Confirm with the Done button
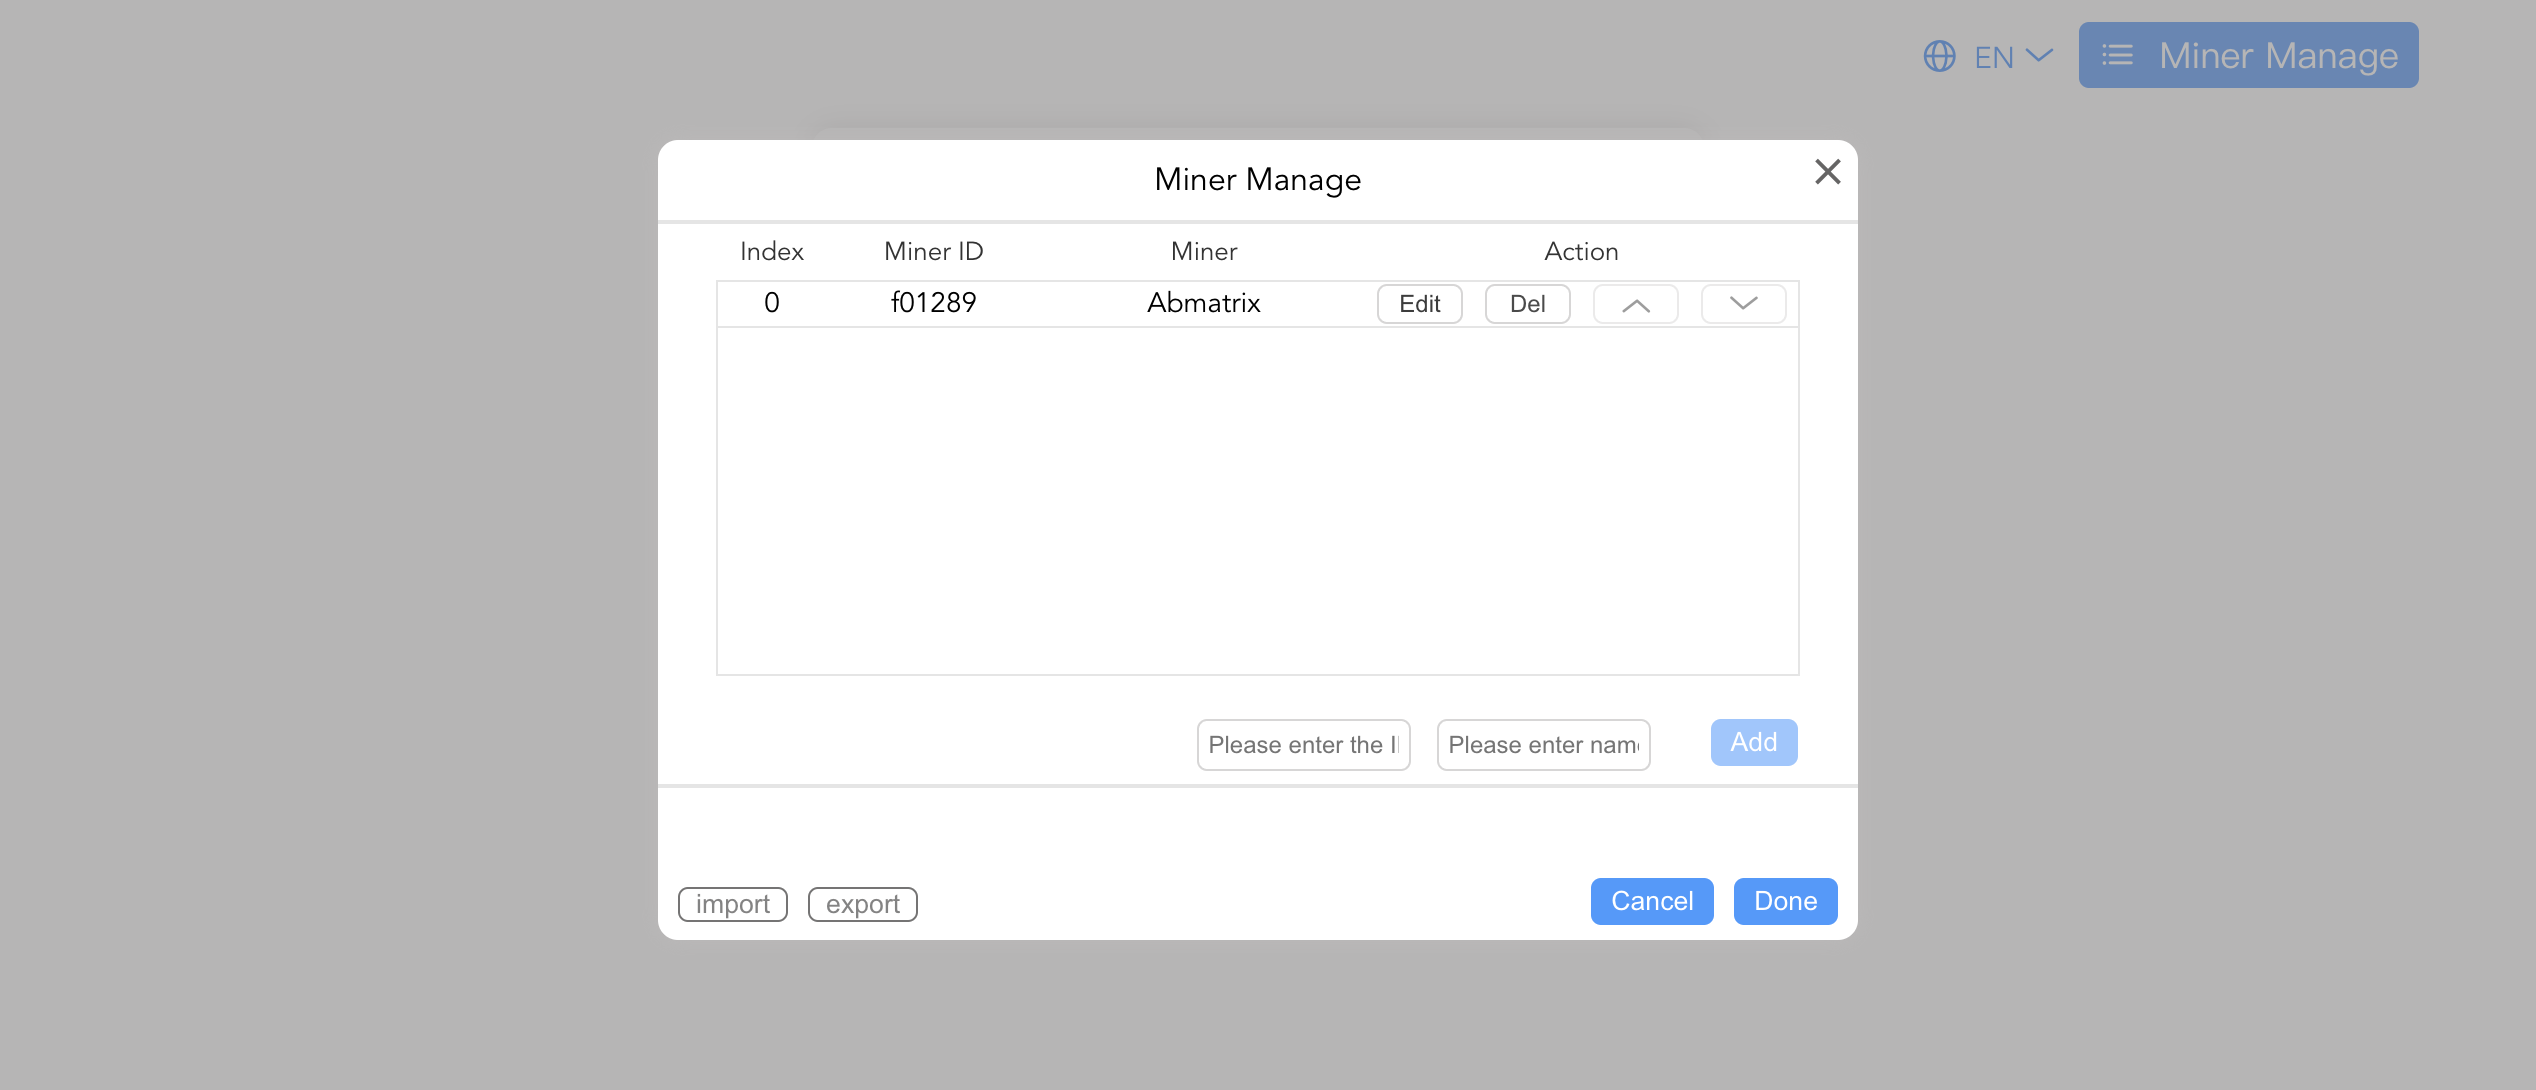This screenshot has height=1090, width=2536. (x=1785, y=901)
